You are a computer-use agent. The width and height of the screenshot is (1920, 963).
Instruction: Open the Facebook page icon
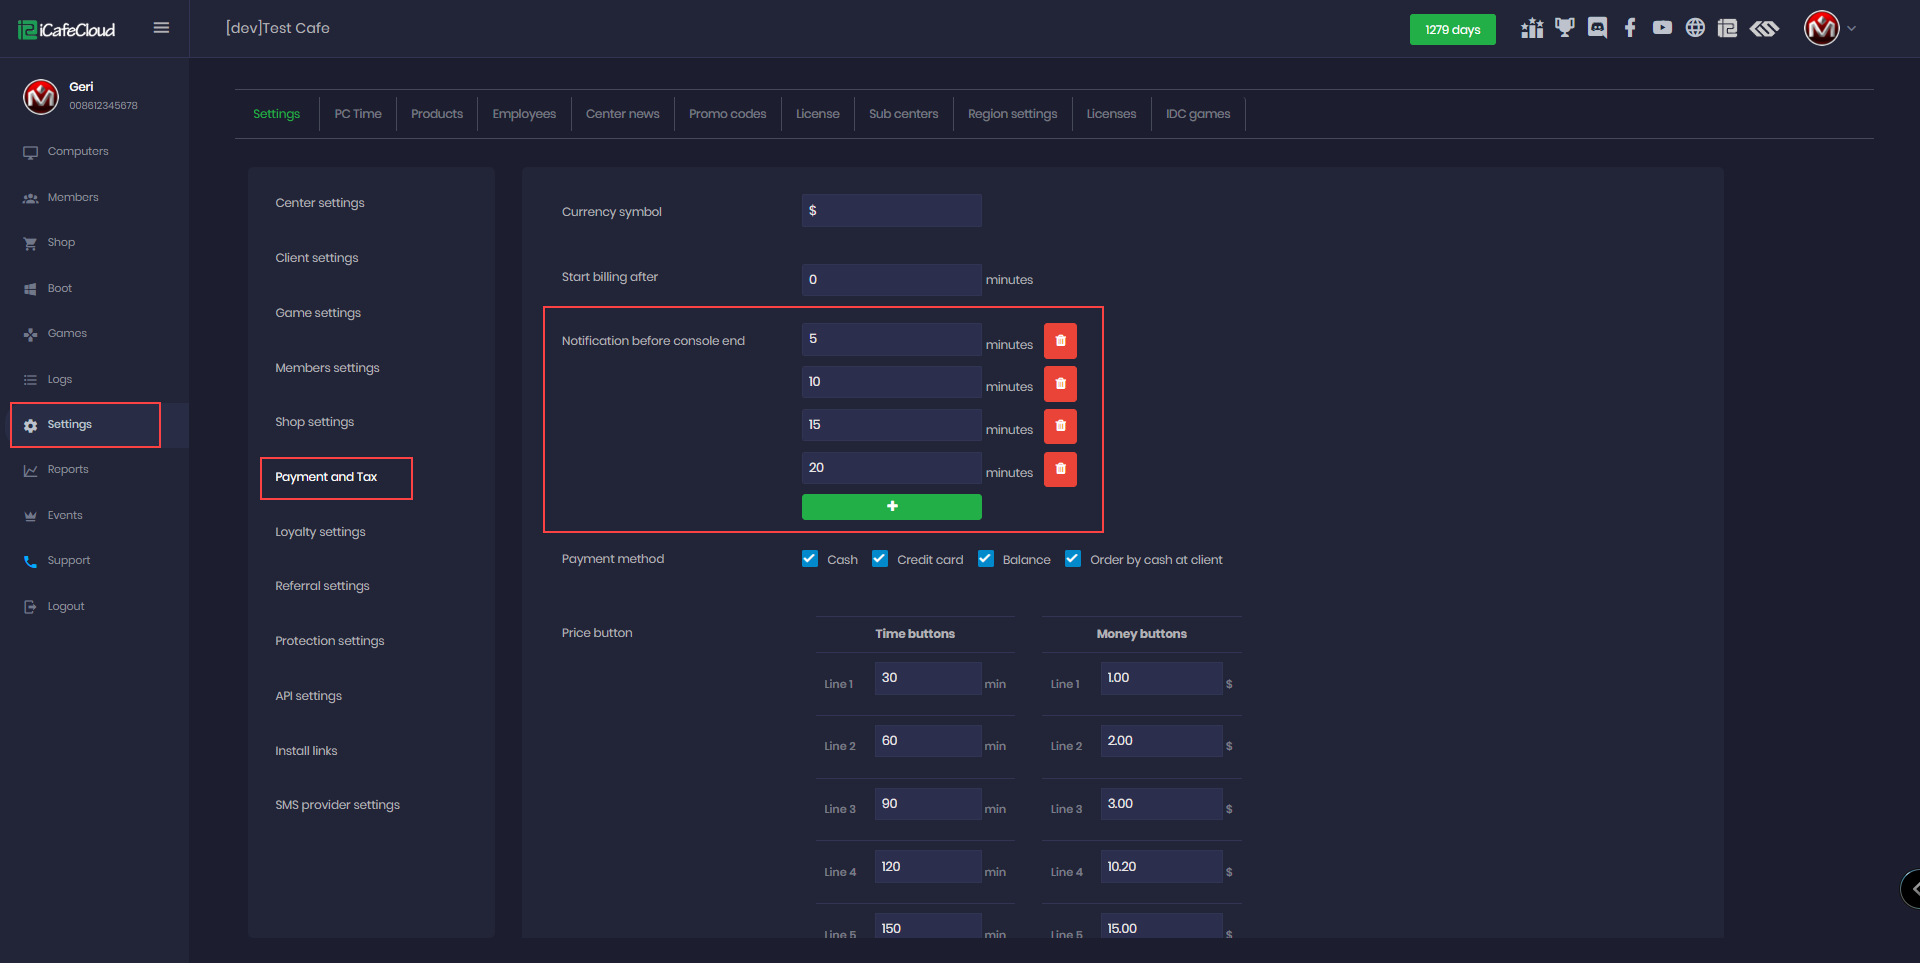[x=1630, y=28]
